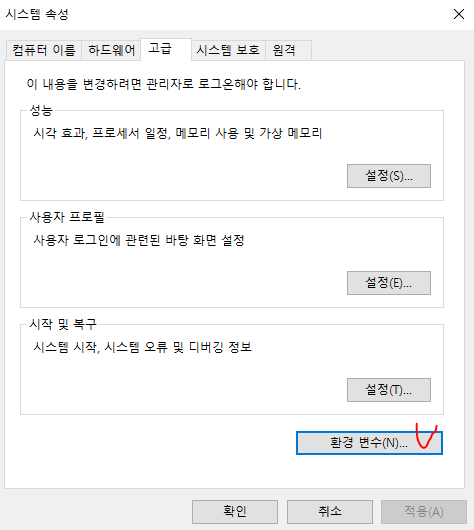Click the 시스템 시작, 시스템 오류 description text
474x530 pixels.
click(x=142, y=347)
